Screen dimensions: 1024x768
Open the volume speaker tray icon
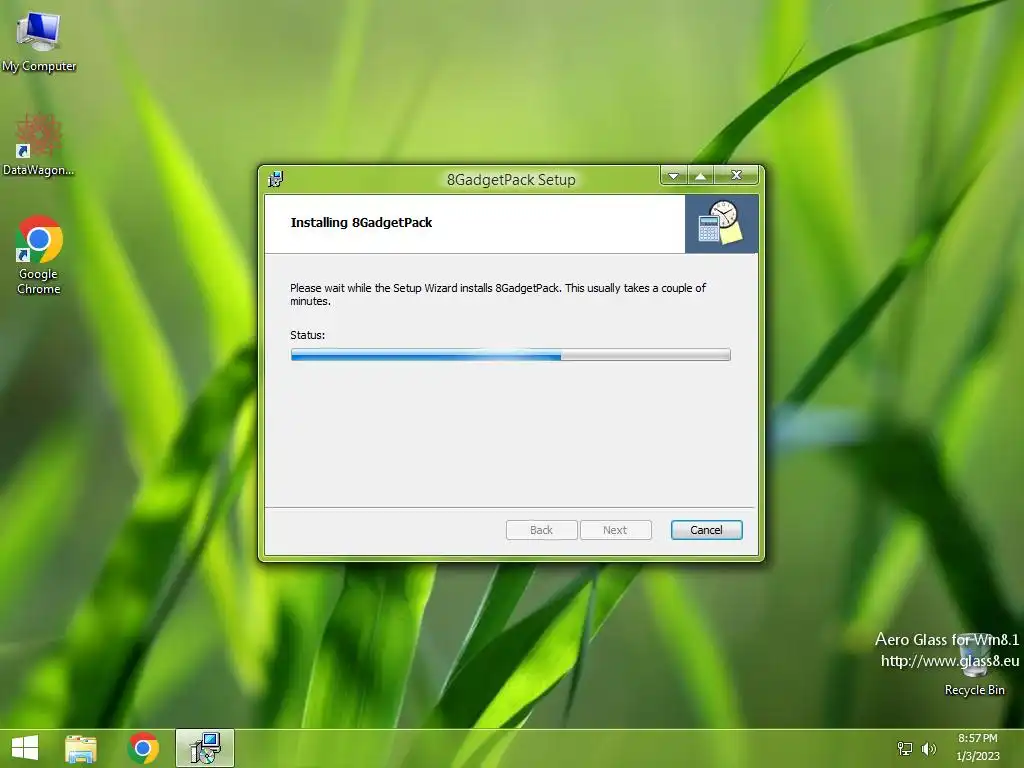click(928, 748)
